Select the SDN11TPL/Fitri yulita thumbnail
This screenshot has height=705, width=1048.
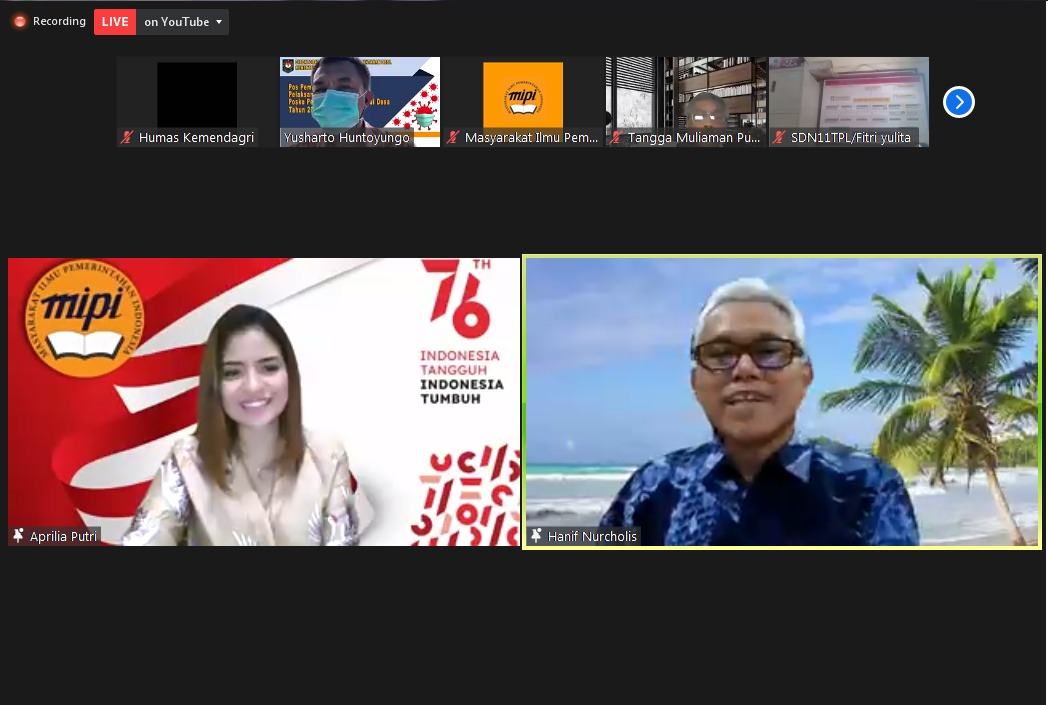tap(849, 95)
